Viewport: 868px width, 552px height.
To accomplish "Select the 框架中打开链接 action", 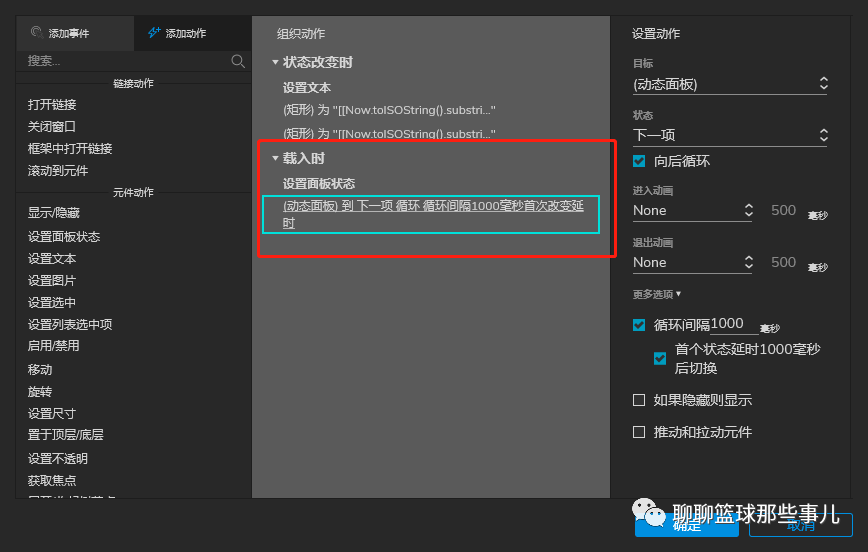I will coord(70,148).
